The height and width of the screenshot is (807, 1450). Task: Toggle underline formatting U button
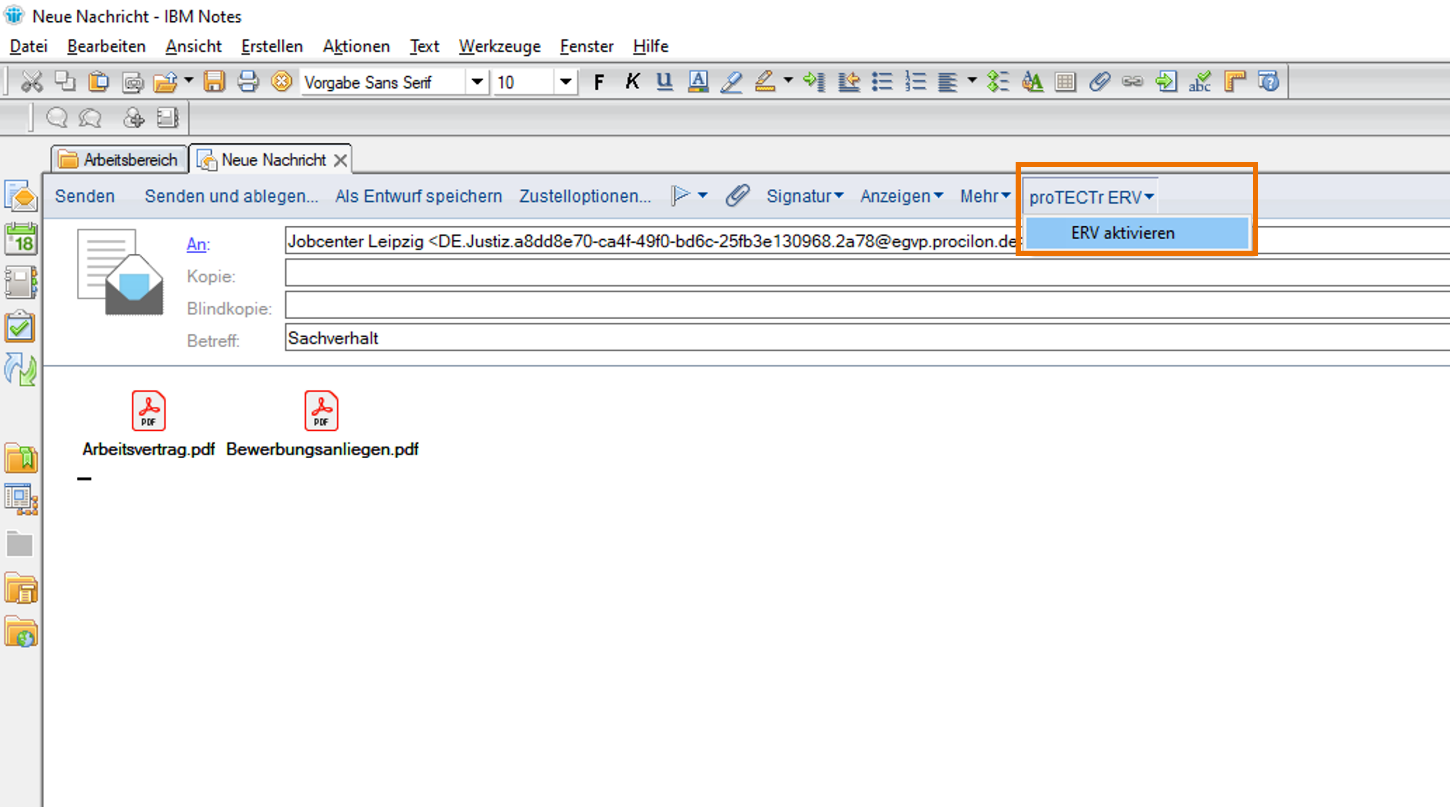coord(664,82)
